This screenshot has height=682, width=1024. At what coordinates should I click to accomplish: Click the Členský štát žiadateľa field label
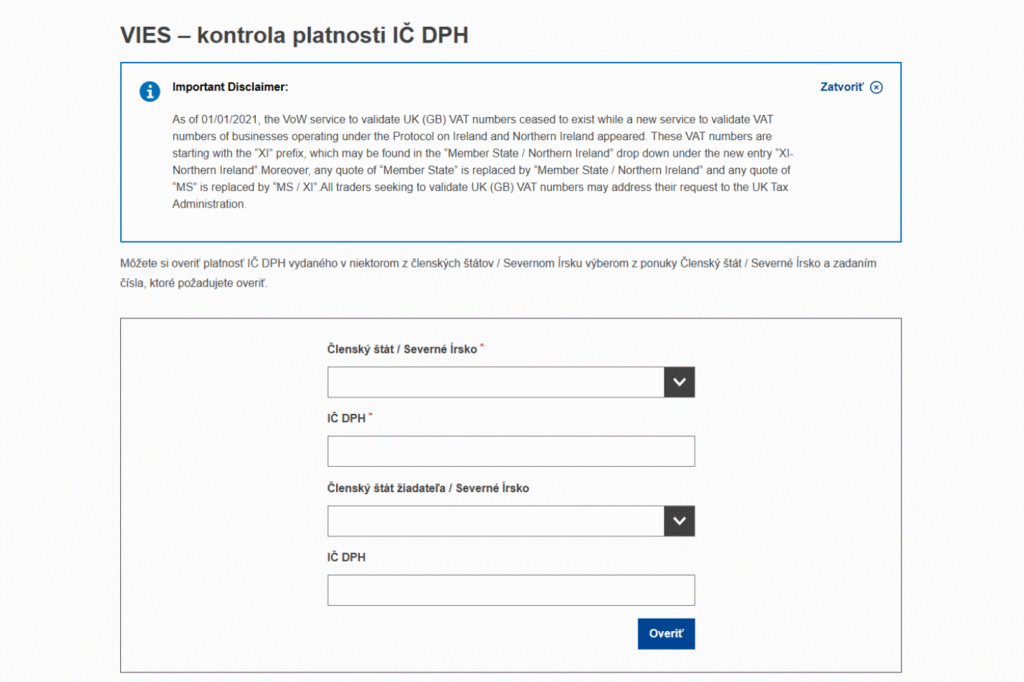(x=430, y=488)
